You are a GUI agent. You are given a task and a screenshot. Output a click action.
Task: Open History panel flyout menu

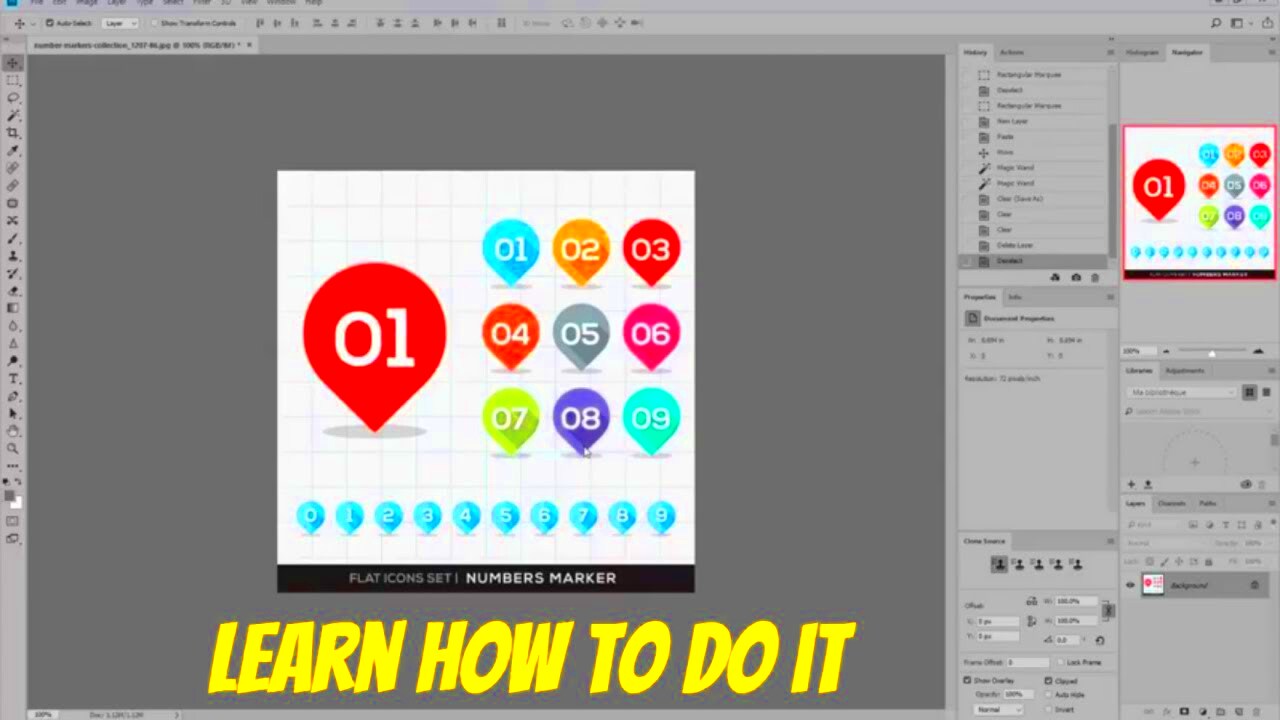[1110, 52]
